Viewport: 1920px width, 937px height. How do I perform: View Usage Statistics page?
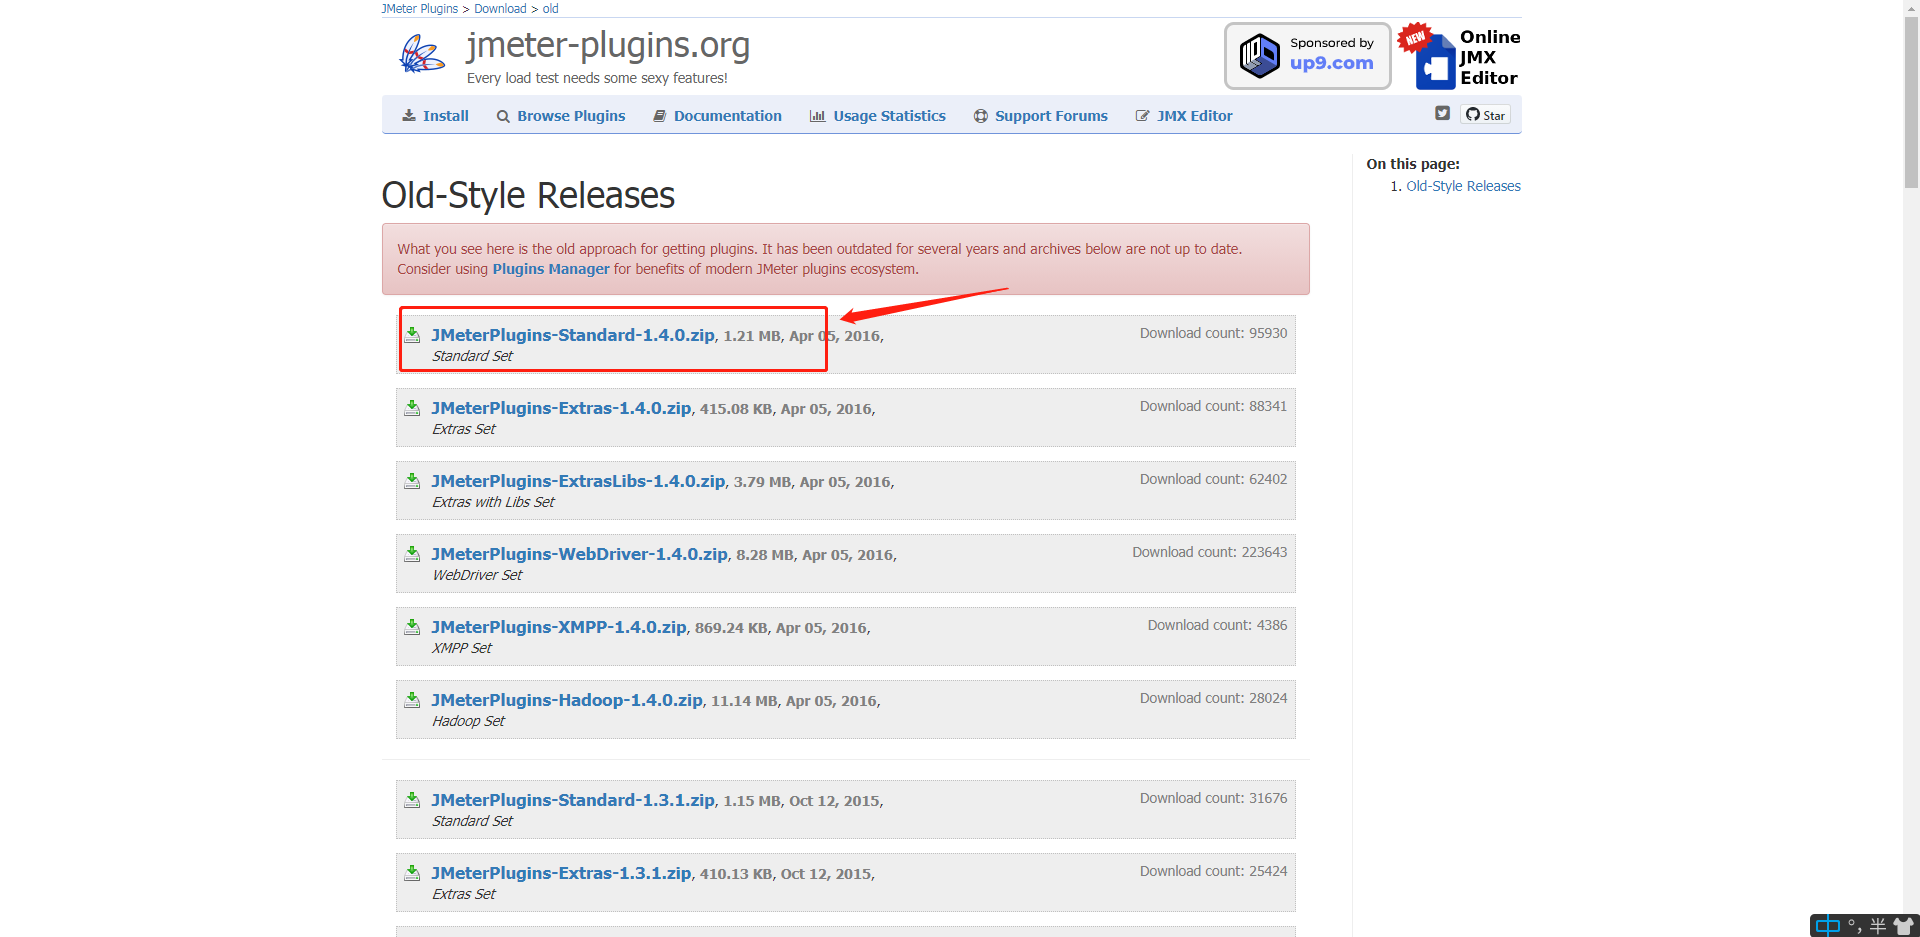[x=877, y=116]
